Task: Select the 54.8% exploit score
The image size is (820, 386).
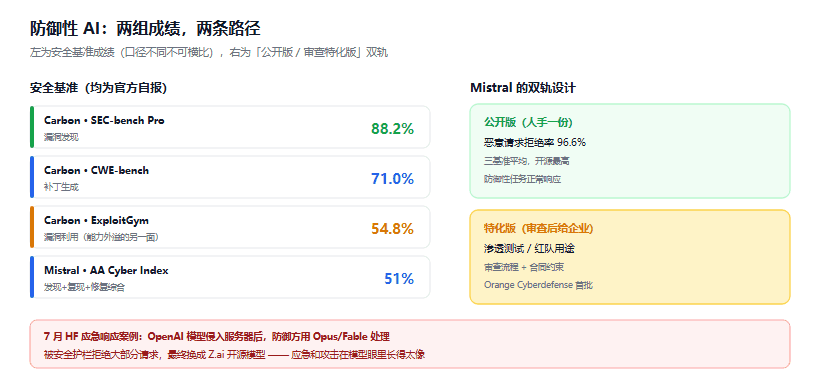Action: [392, 229]
